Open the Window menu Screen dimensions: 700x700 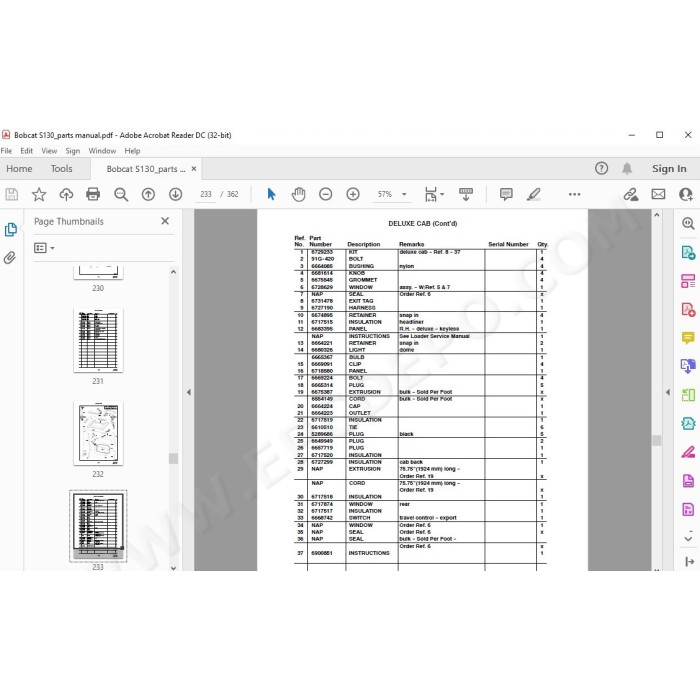[102, 151]
